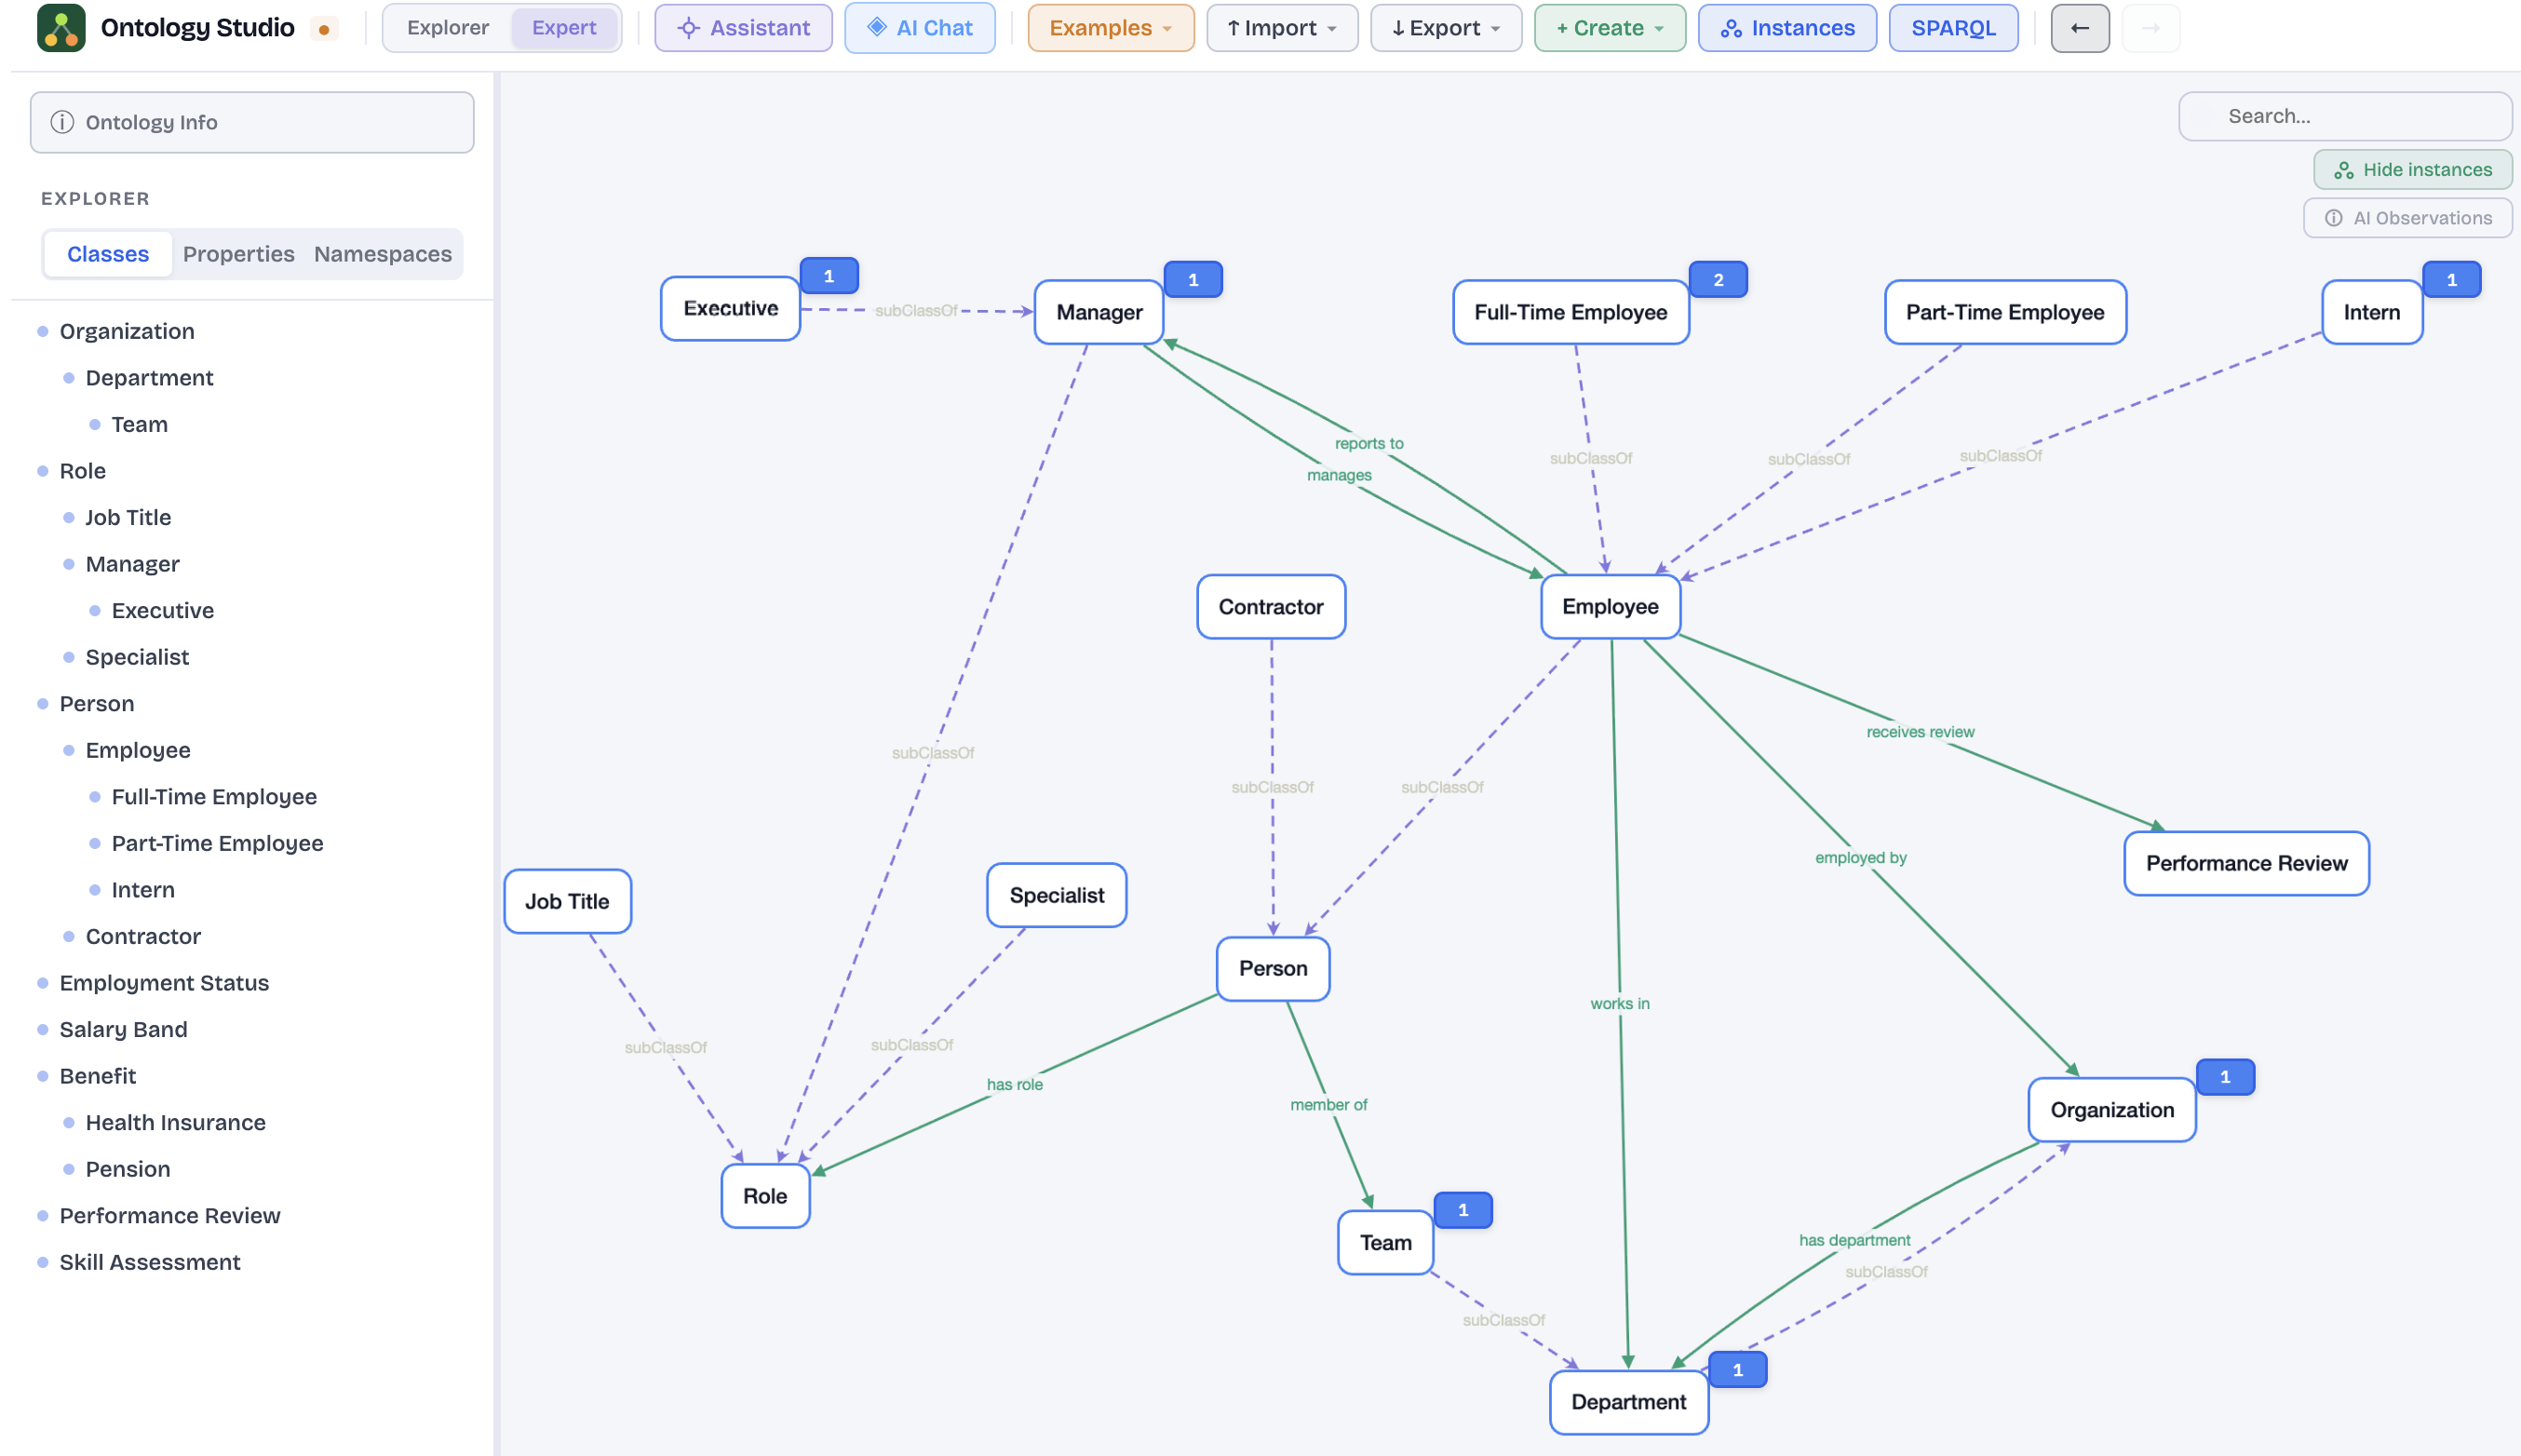The width and height of the screenshot is (2521, 1456).
Task: Open AI Observations
Action: [2408, 218]
